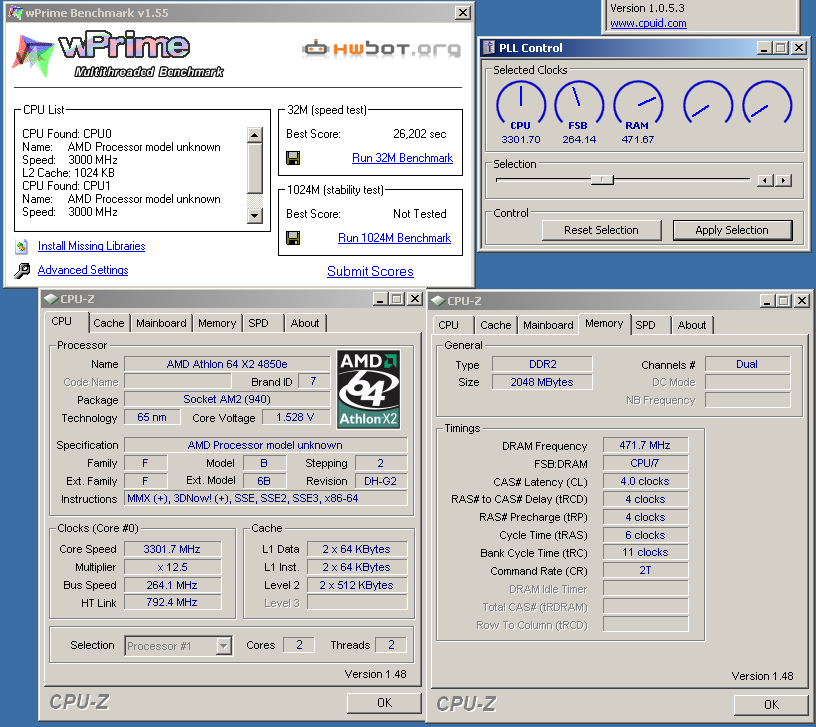Screen dimensions: 816x727
Task: Click OK in left CPU-Z window
Action: coord(384,703)
